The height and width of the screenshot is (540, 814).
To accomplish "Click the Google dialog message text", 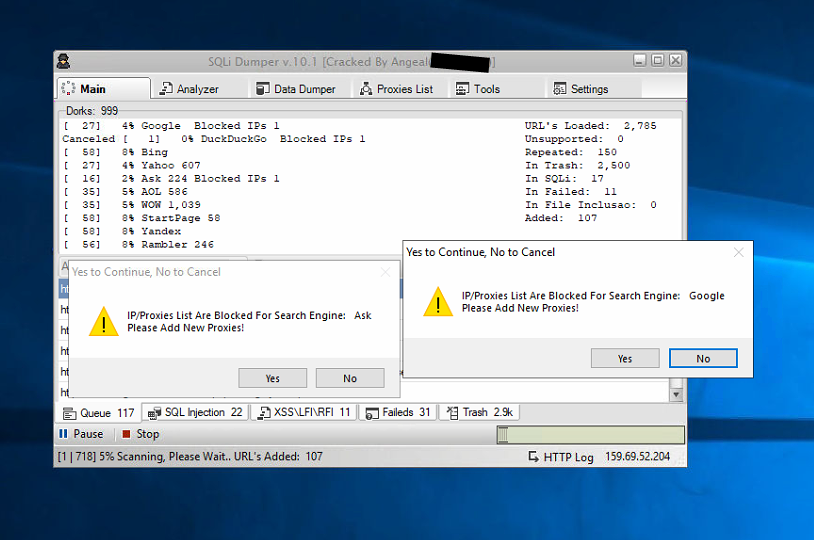I will 593,302.
